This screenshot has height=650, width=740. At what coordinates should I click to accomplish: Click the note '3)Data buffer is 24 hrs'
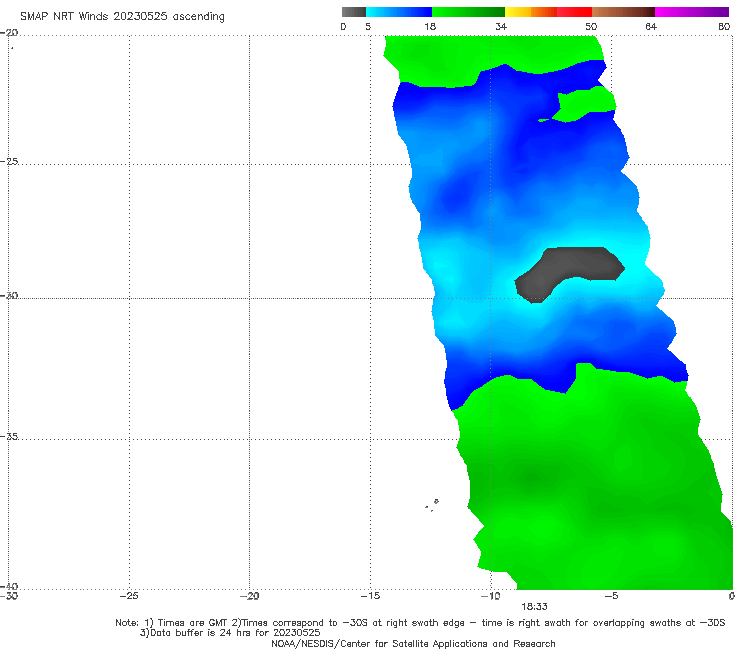230,633
